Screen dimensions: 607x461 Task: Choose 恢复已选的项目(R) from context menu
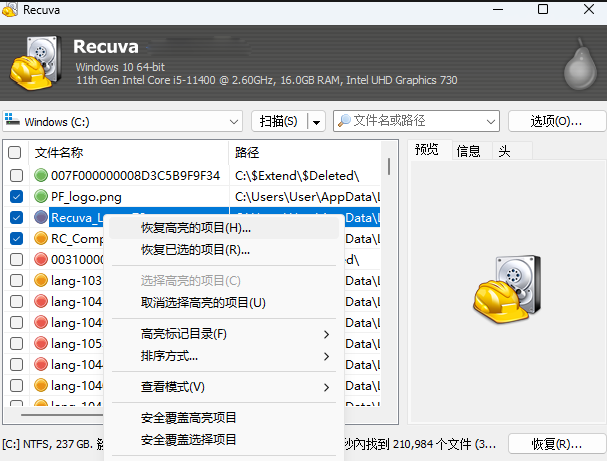click(224, 250)
